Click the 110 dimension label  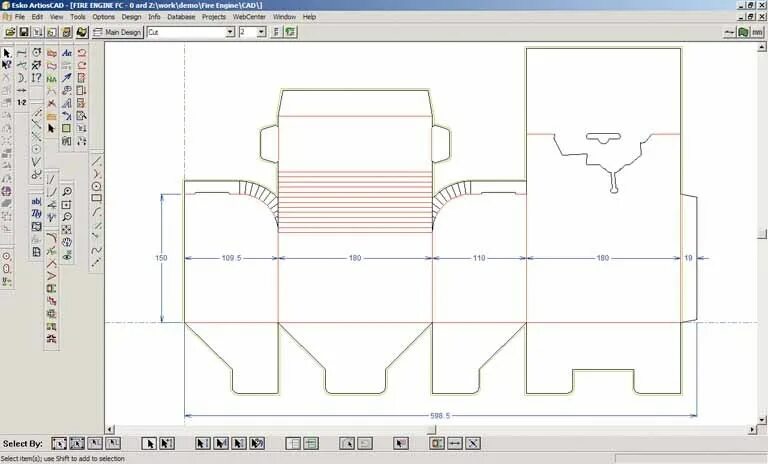point(479,258)
